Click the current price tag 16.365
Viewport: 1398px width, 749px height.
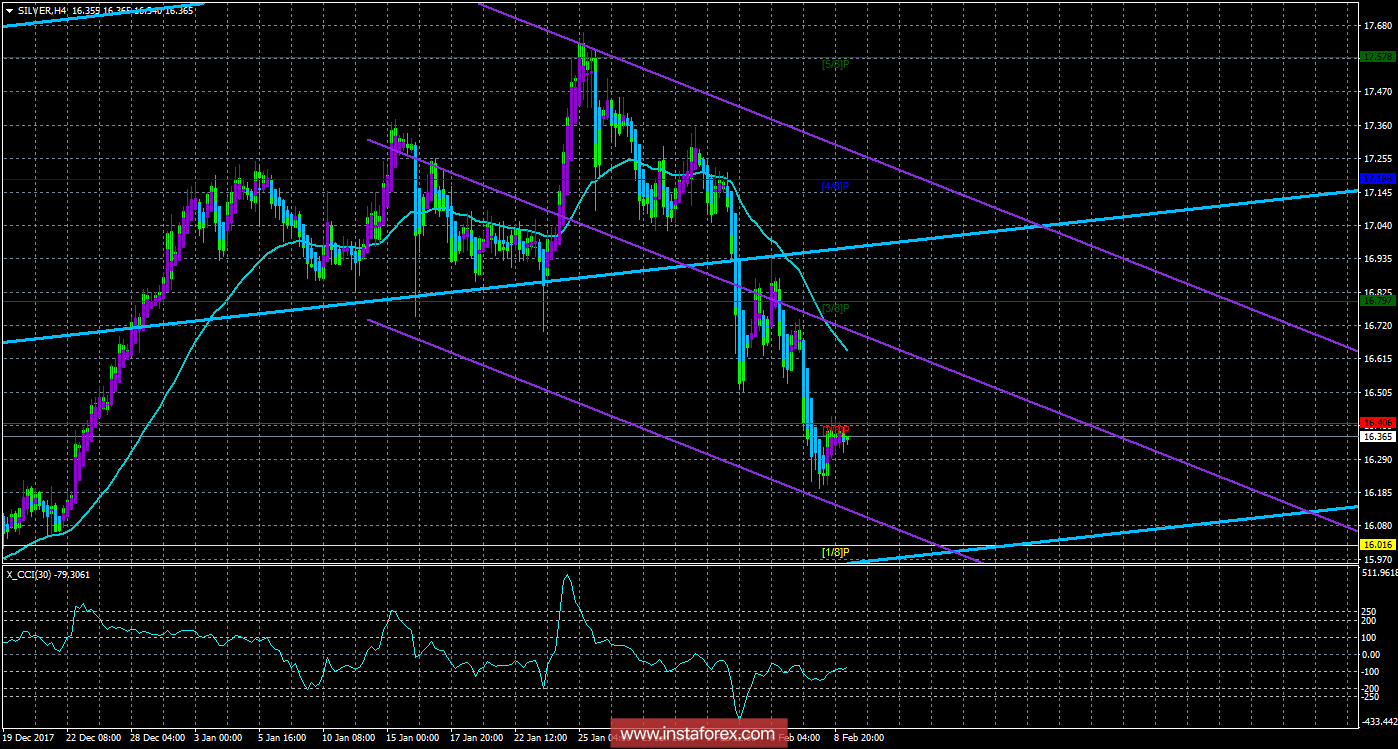pyautogui.click(x=1378, y=437)
